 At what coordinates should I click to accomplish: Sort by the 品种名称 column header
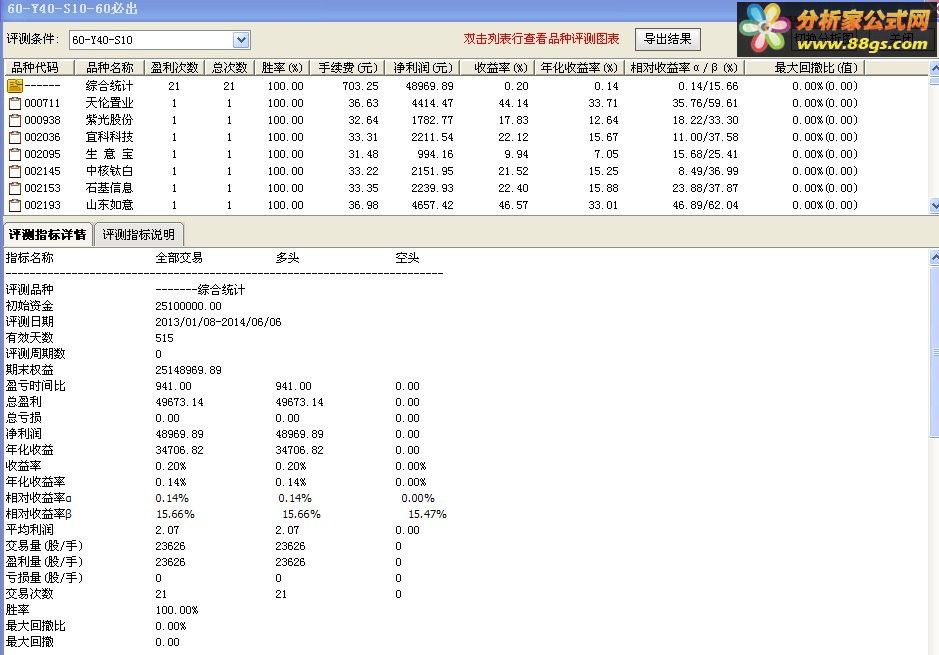[110, 68]
